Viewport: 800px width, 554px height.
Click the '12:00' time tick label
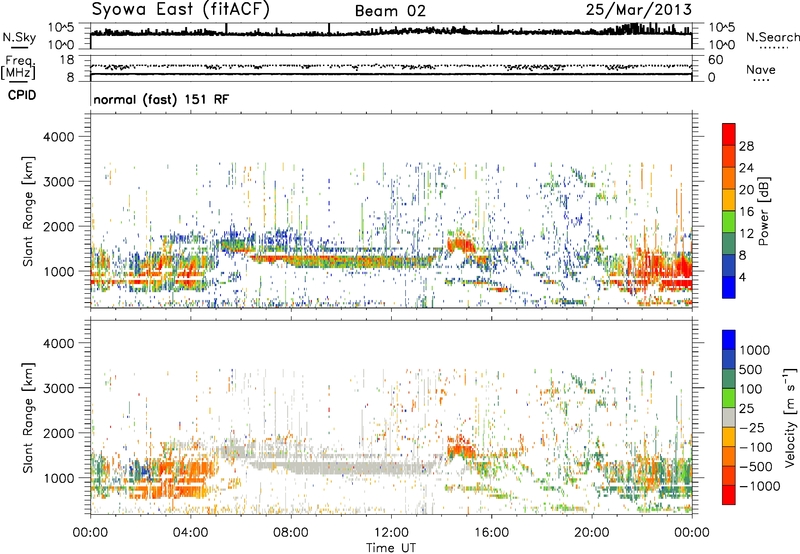[x=391, y=533]
